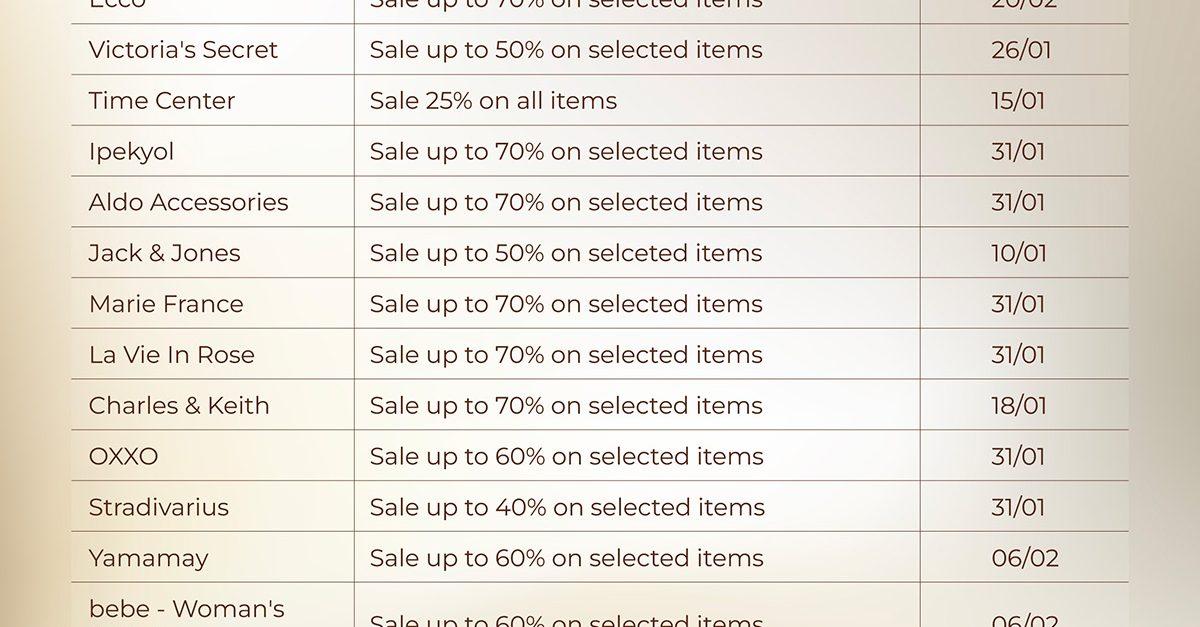Image resolution: width=1200 pixels, height=627 pixels.
Task: Select the Aldo Accessories store name
Action: pos(188,202)
